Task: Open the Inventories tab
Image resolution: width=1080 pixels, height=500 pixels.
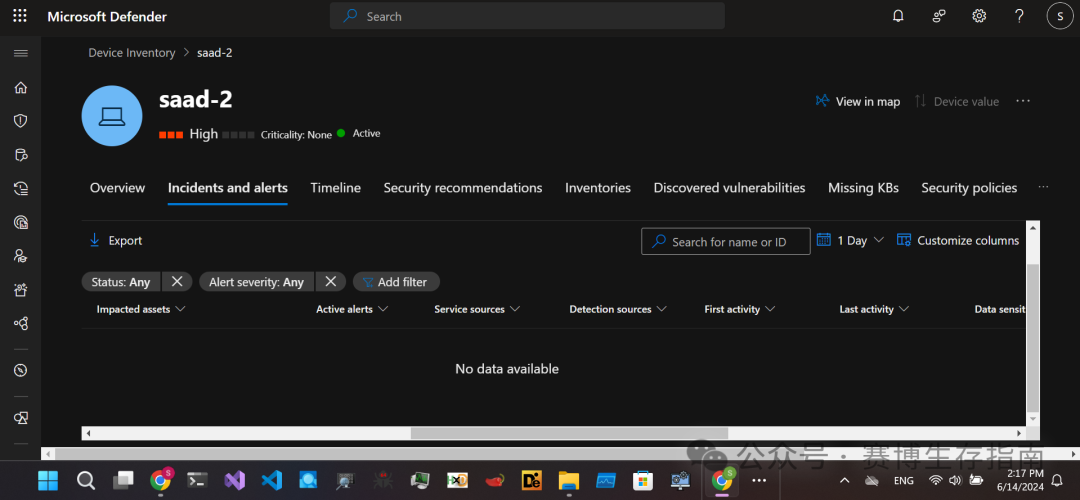Action: [x=598, y=188]
